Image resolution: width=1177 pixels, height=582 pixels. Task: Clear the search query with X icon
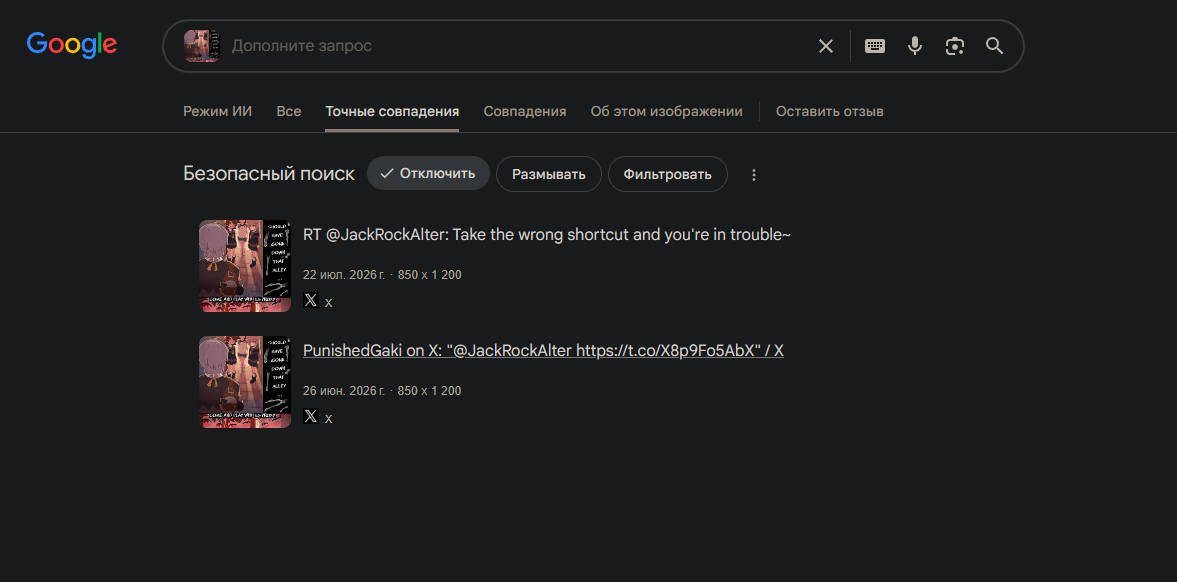pyautogui.click(x=826, y=46)
